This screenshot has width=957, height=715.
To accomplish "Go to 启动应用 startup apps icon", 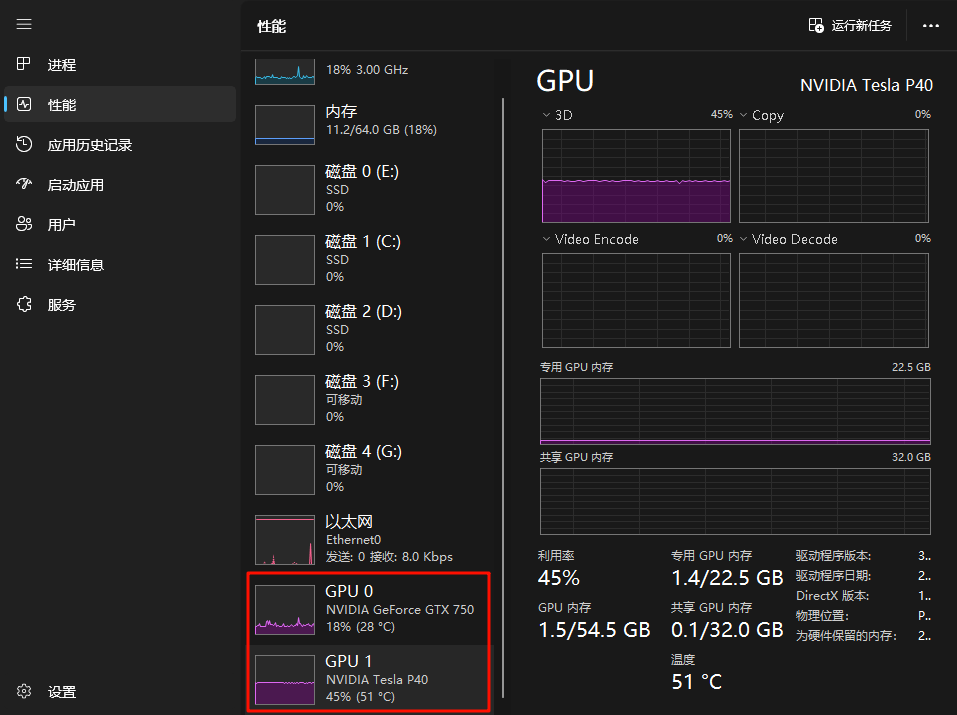I will (25, 185).
